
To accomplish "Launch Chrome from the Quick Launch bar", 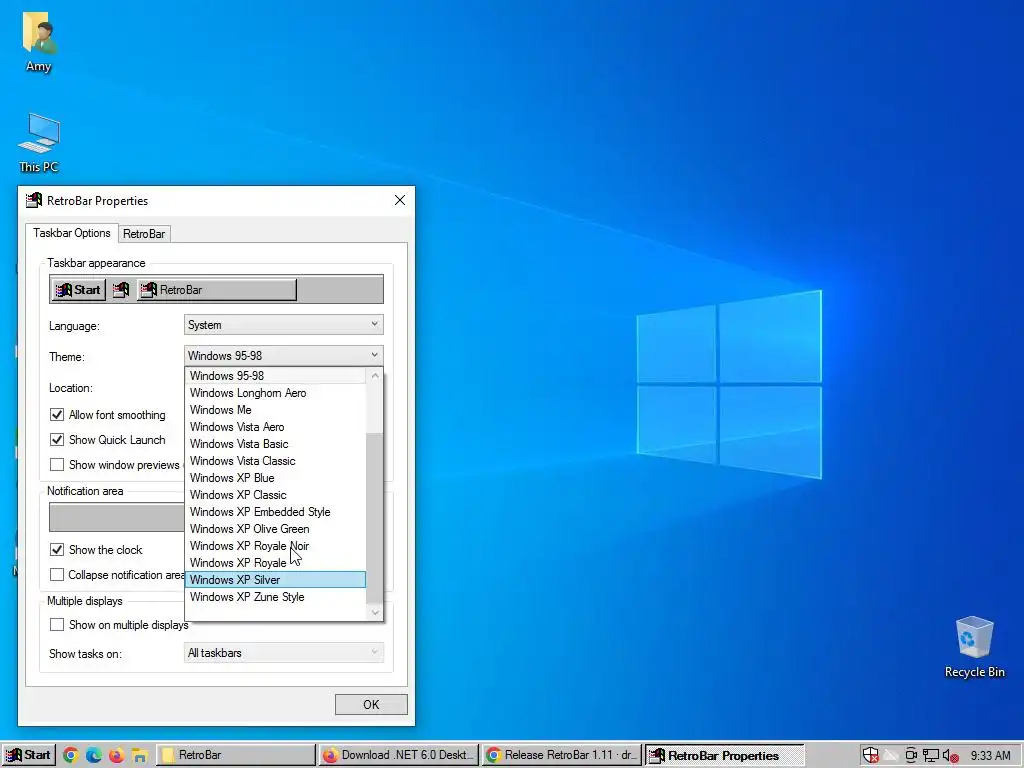I will [71, 756].
